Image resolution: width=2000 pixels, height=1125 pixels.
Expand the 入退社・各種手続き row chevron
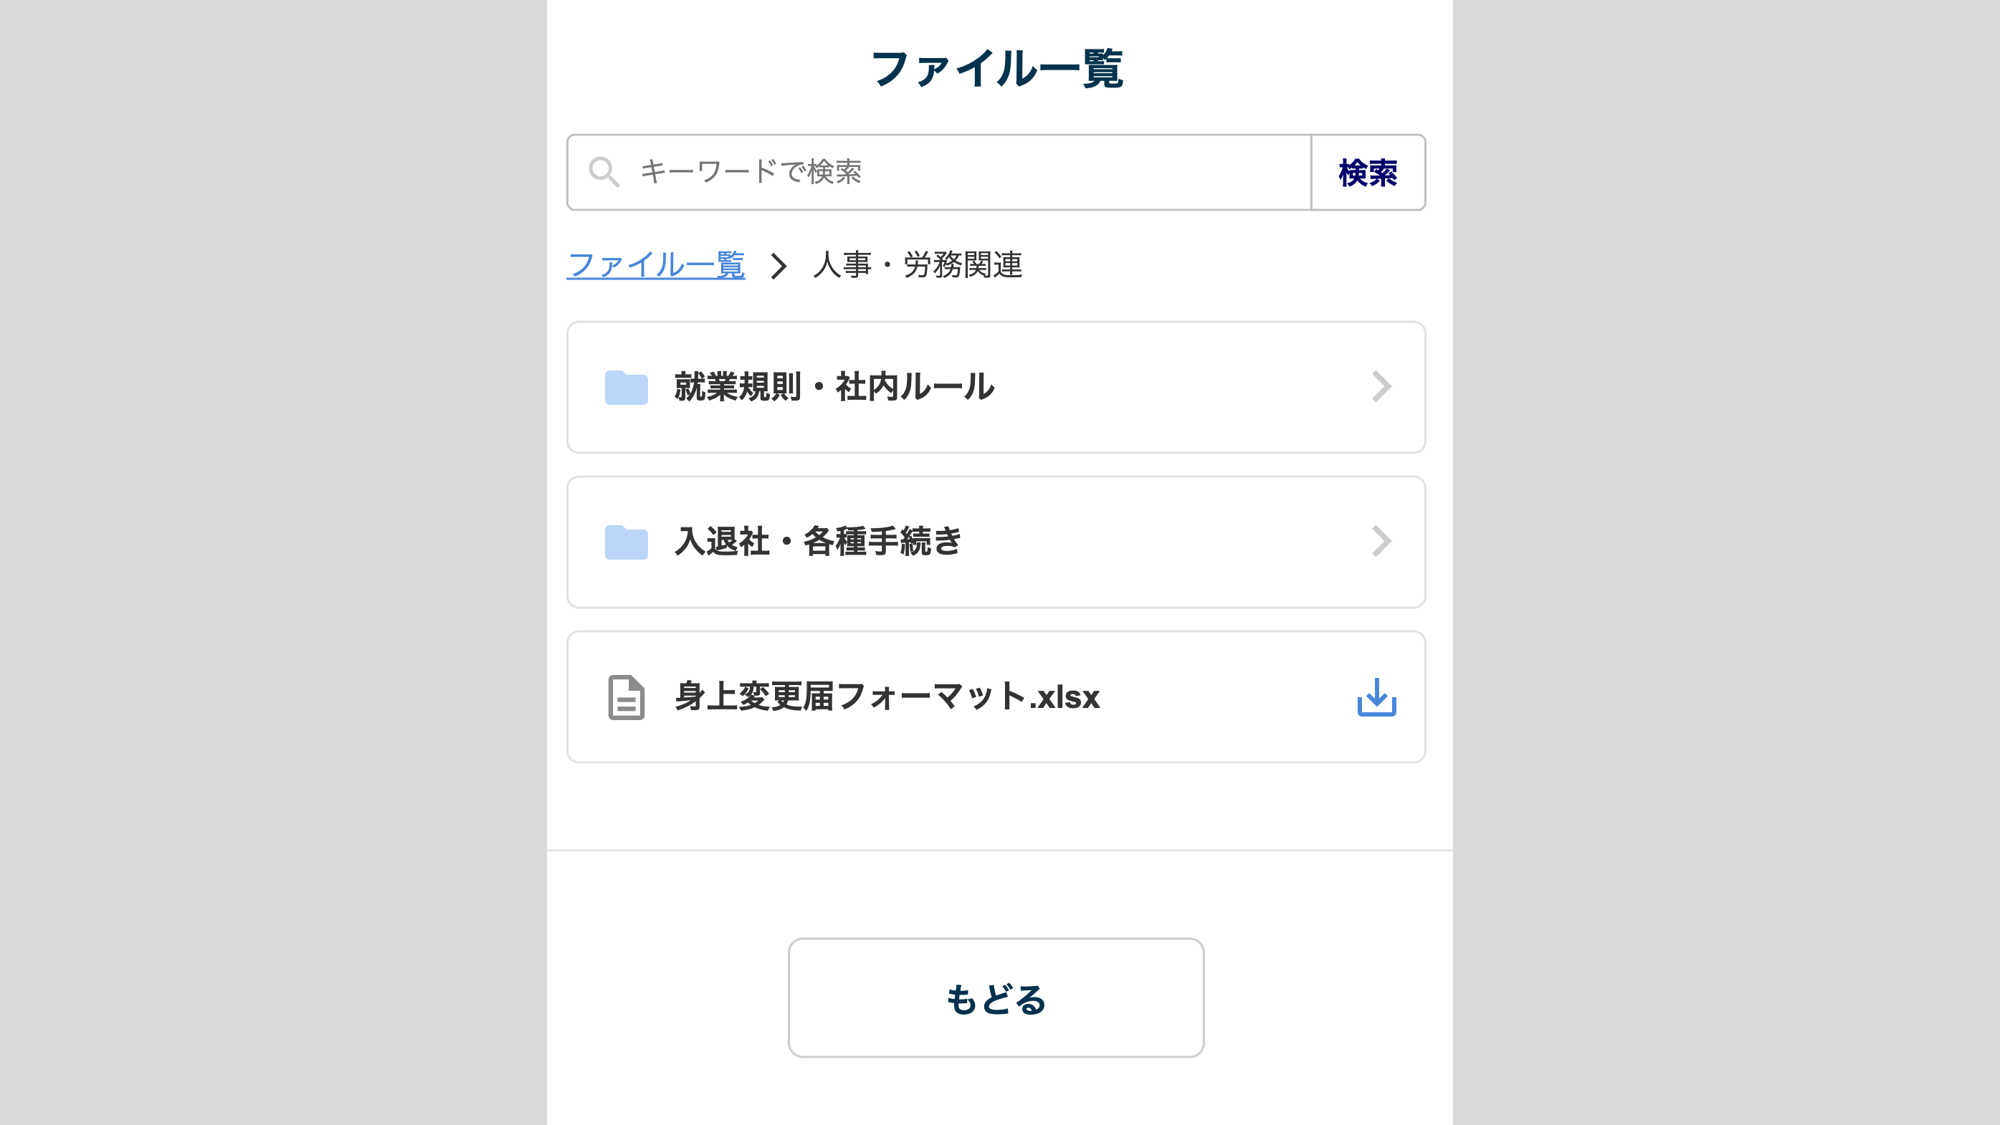[x=1381, y=542]
